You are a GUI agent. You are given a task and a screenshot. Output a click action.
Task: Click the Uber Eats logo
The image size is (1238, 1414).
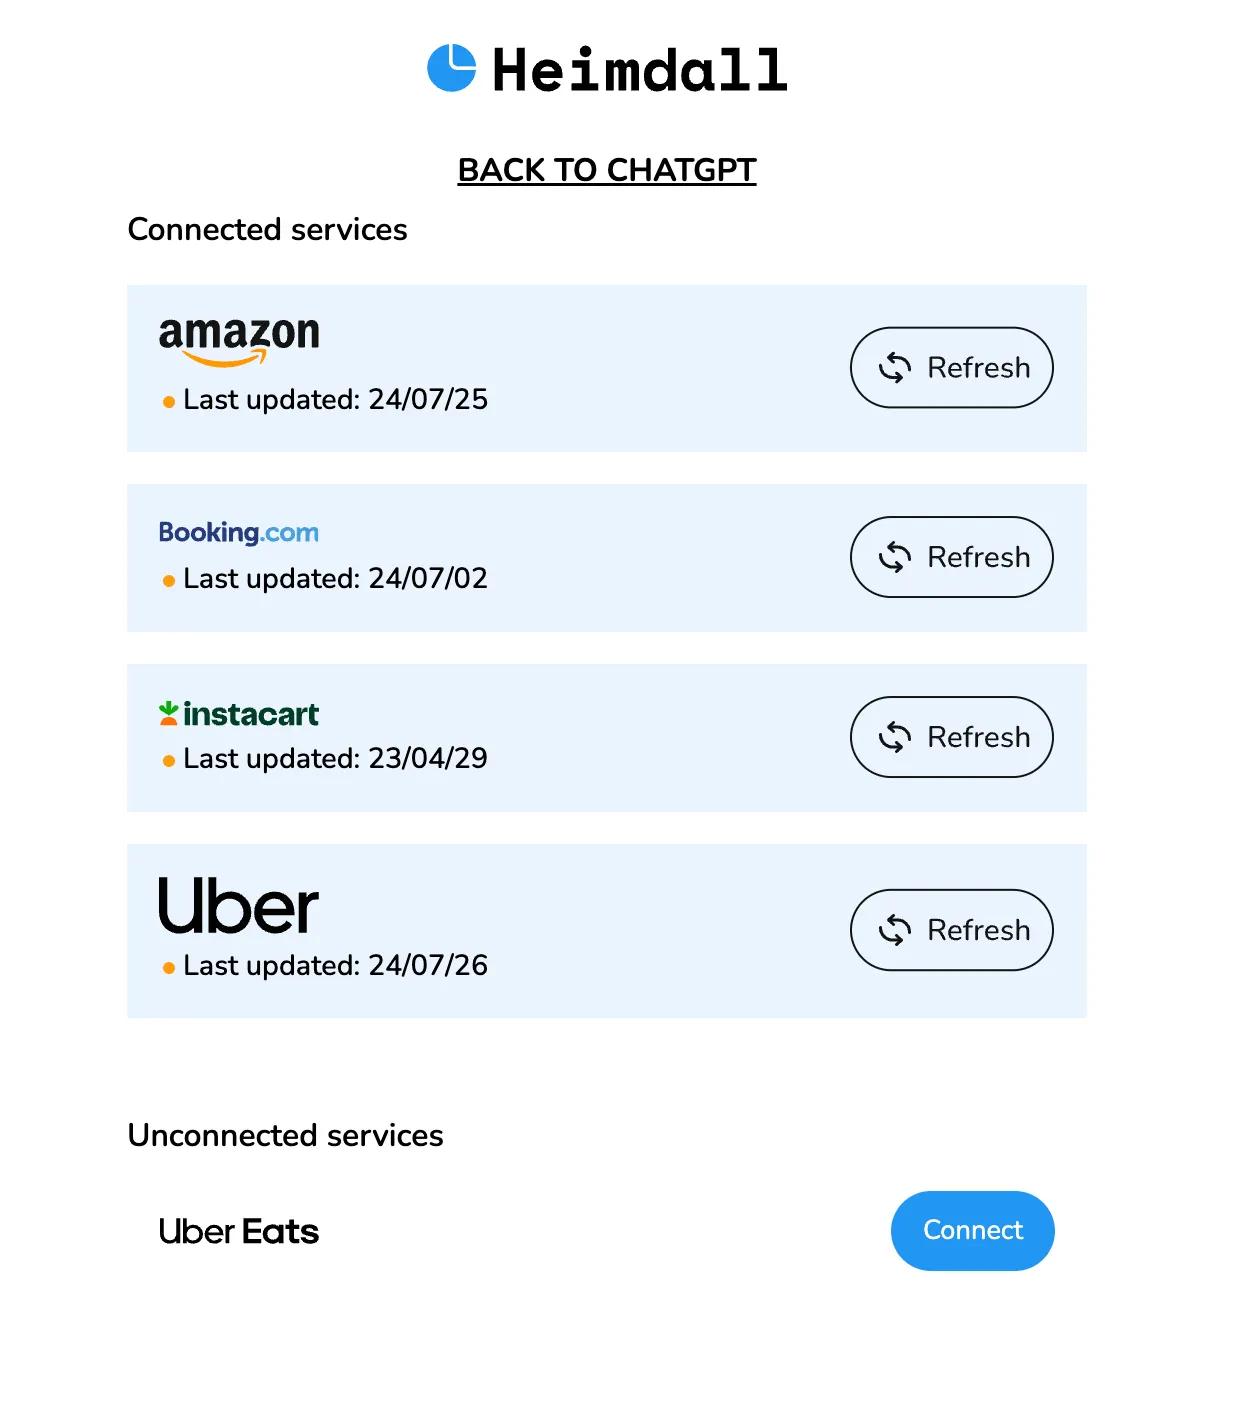coord(239,1231)
